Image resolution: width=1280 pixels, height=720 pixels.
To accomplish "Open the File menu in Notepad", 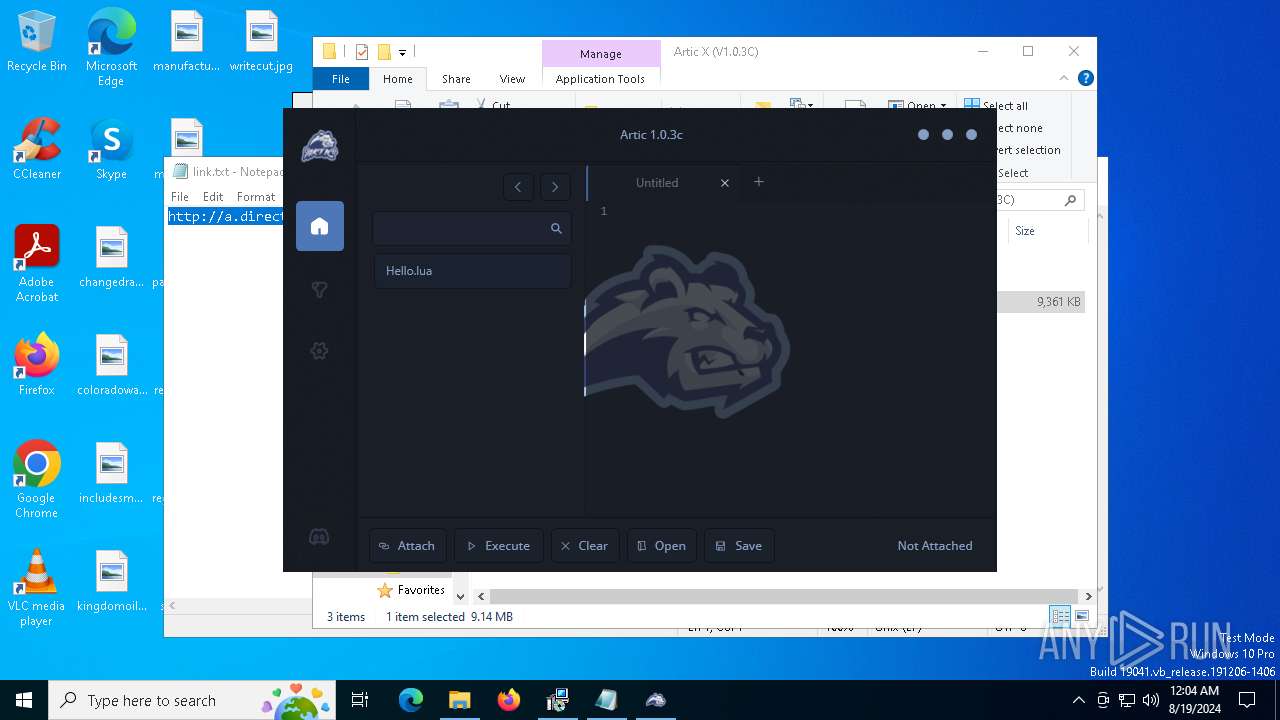I will 180,197.
